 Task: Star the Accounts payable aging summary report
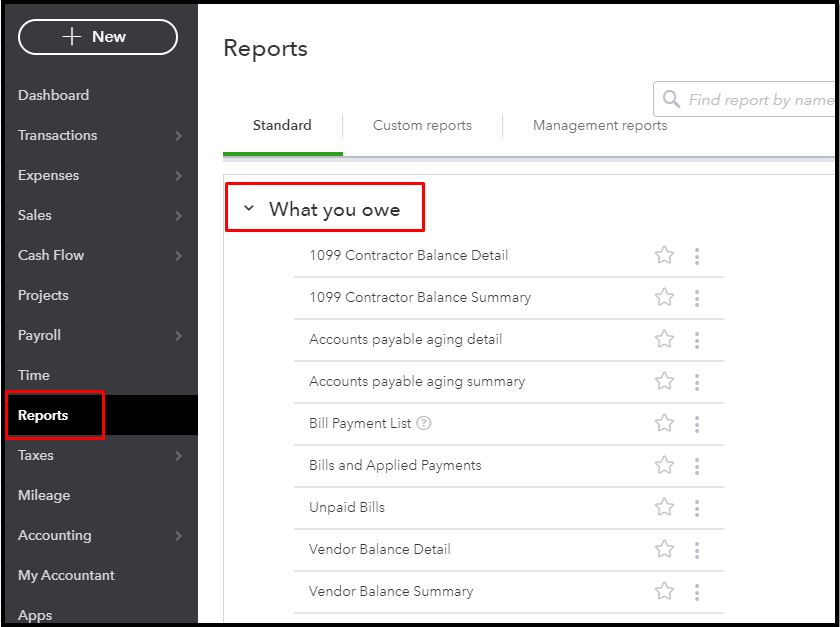664,382
